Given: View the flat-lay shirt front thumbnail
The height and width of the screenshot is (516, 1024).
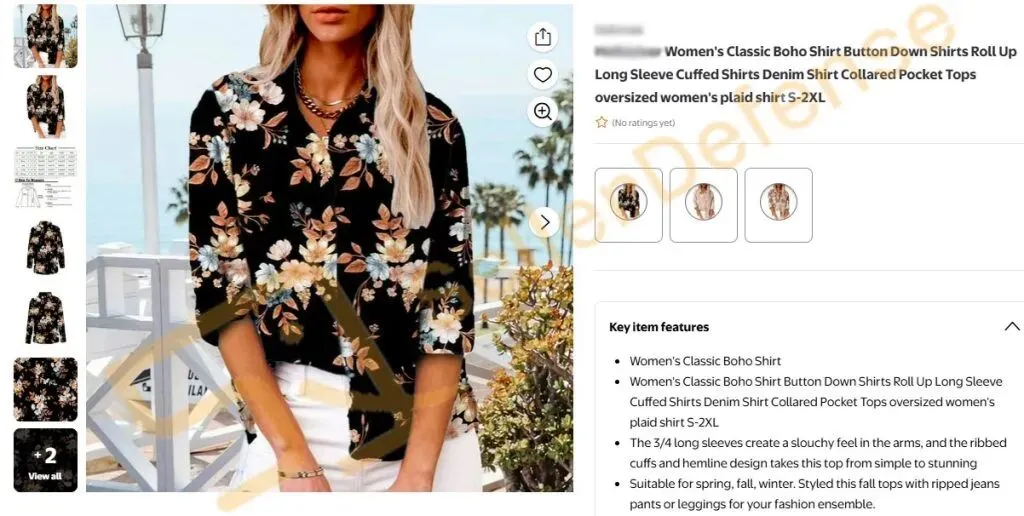Looking at the screenshot, I should [46, 248].
